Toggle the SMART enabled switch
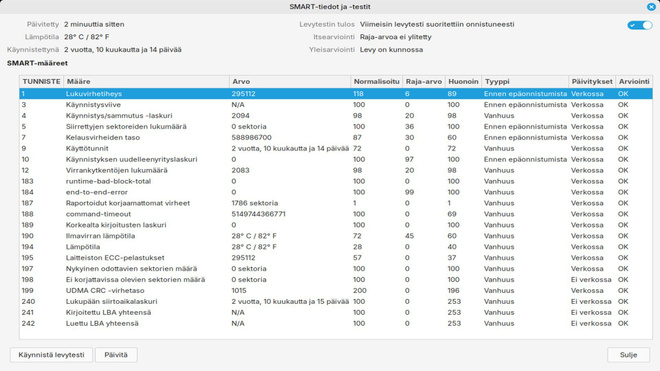Screen dimensions: 660x371 tap(640, 25)
